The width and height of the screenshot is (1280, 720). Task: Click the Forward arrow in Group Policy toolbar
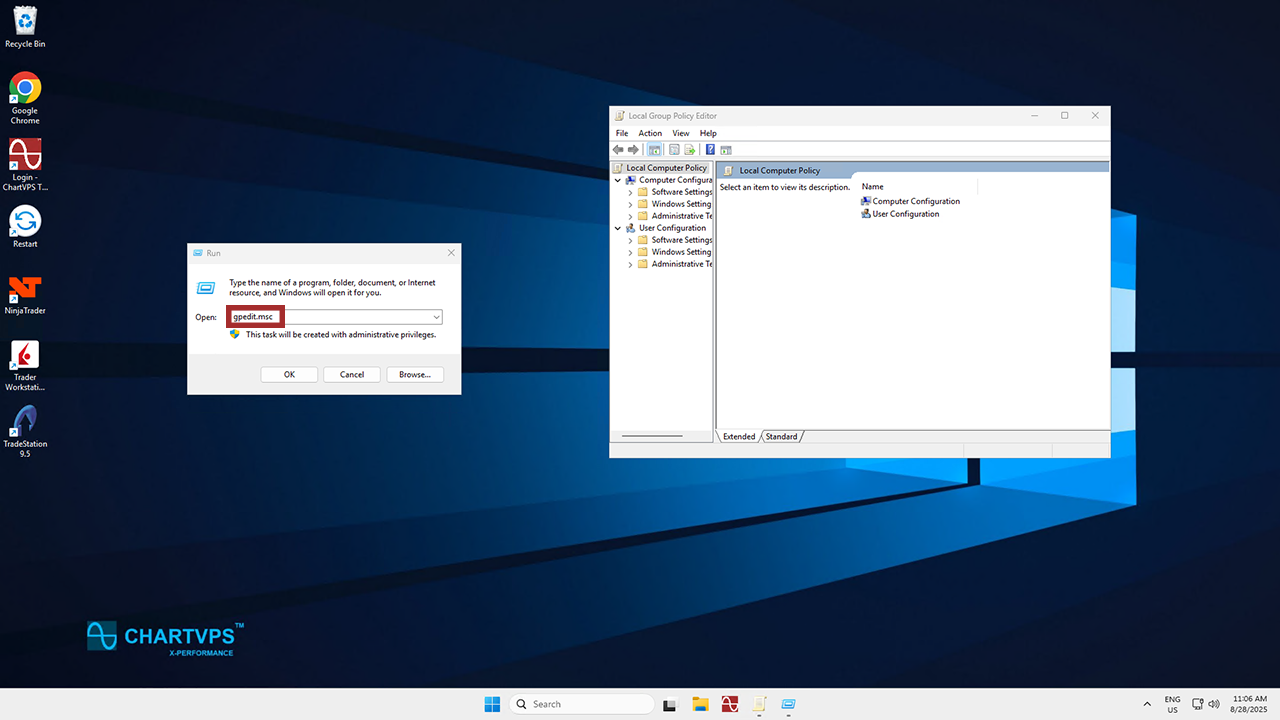pyautogui.click(x=633, y=150)
